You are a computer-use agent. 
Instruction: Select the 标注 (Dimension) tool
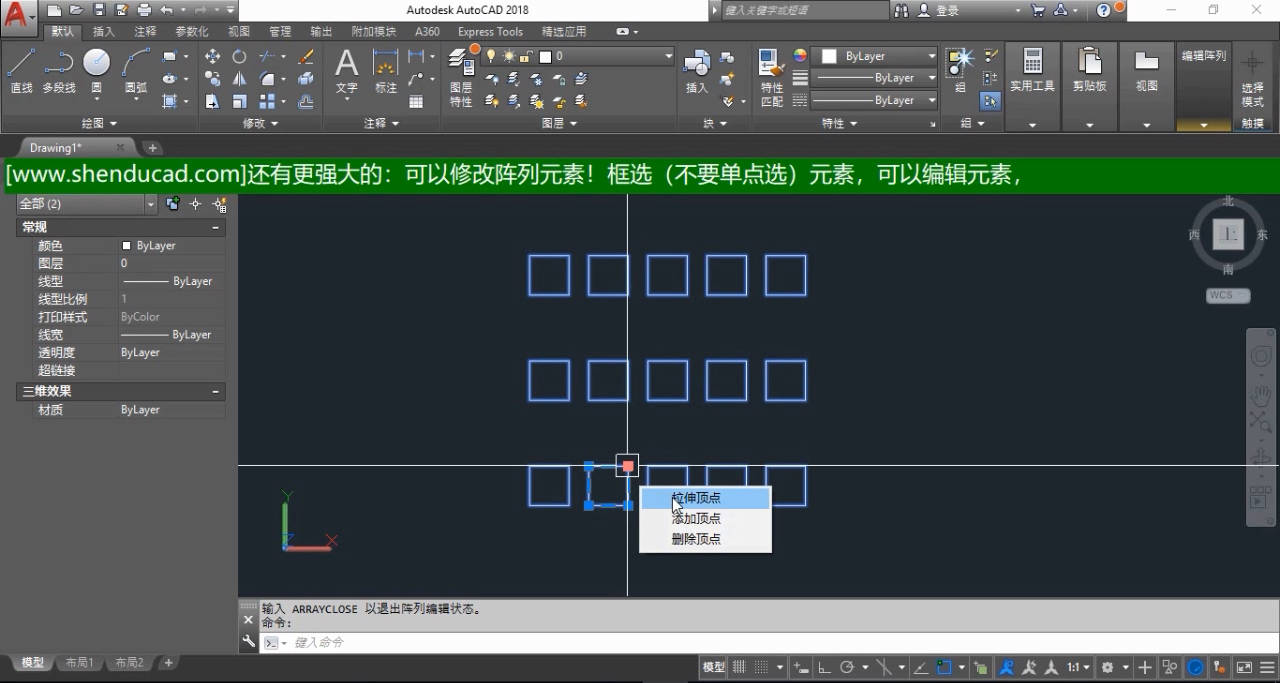pyautogui.click(x=386, y=70)
